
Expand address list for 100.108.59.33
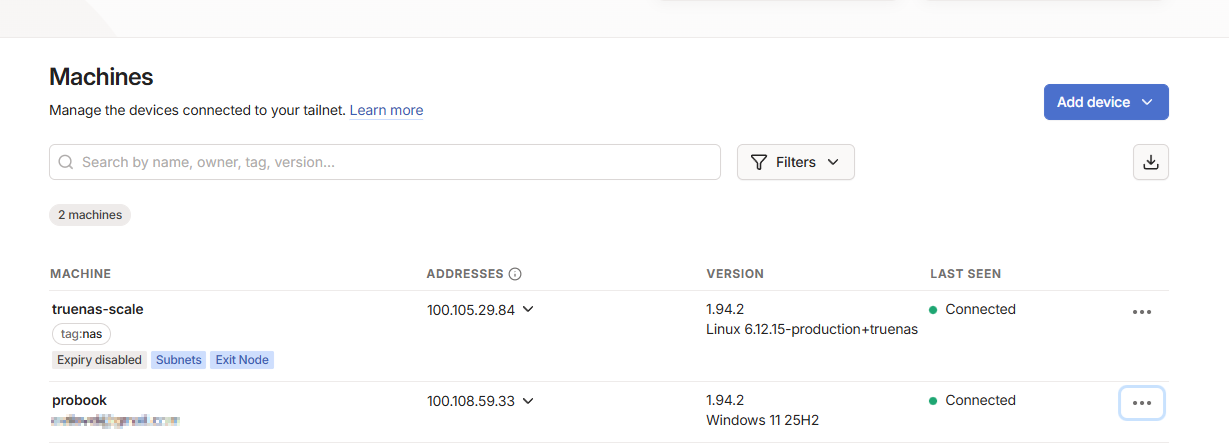(x=528, y=400)
